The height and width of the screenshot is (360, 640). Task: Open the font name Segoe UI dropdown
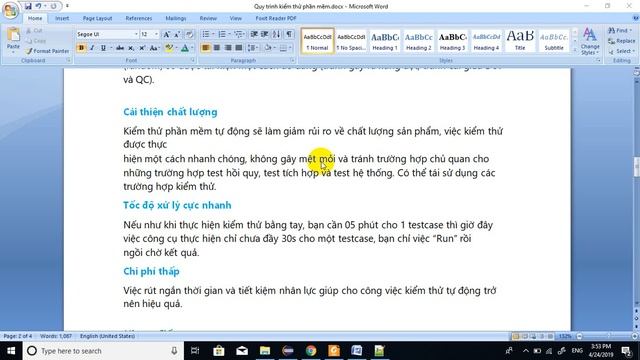[x=136, y=35]
